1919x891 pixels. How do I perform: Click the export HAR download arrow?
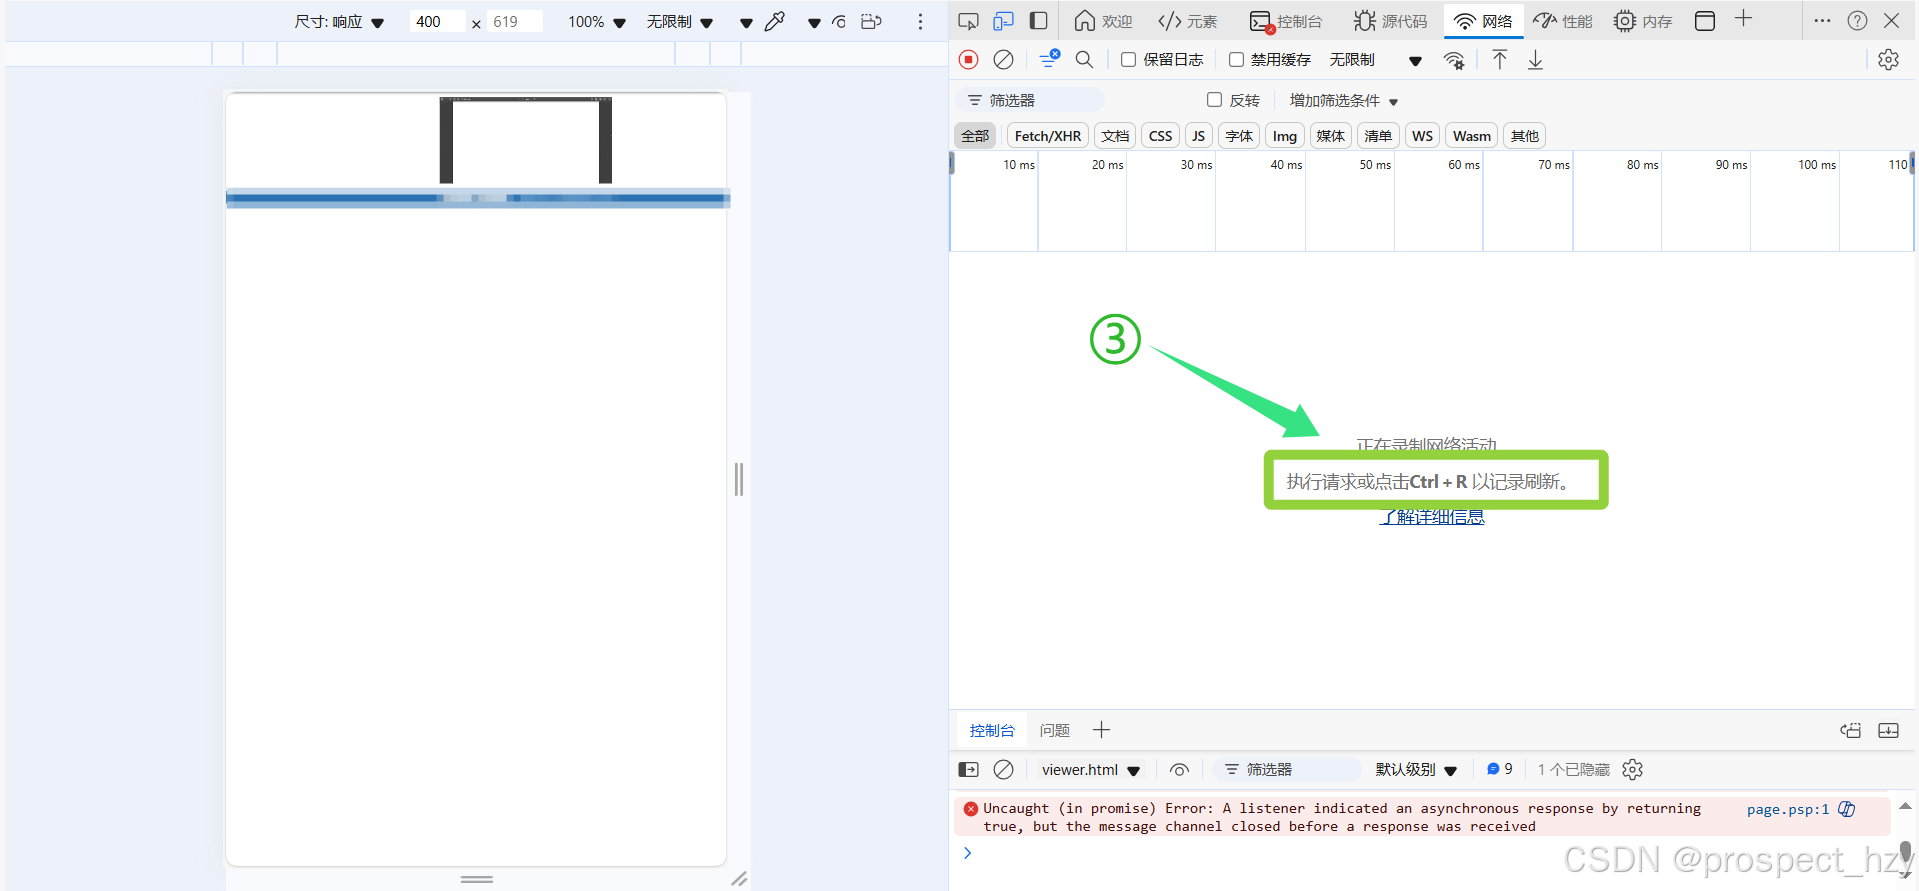click(1535, 60)
